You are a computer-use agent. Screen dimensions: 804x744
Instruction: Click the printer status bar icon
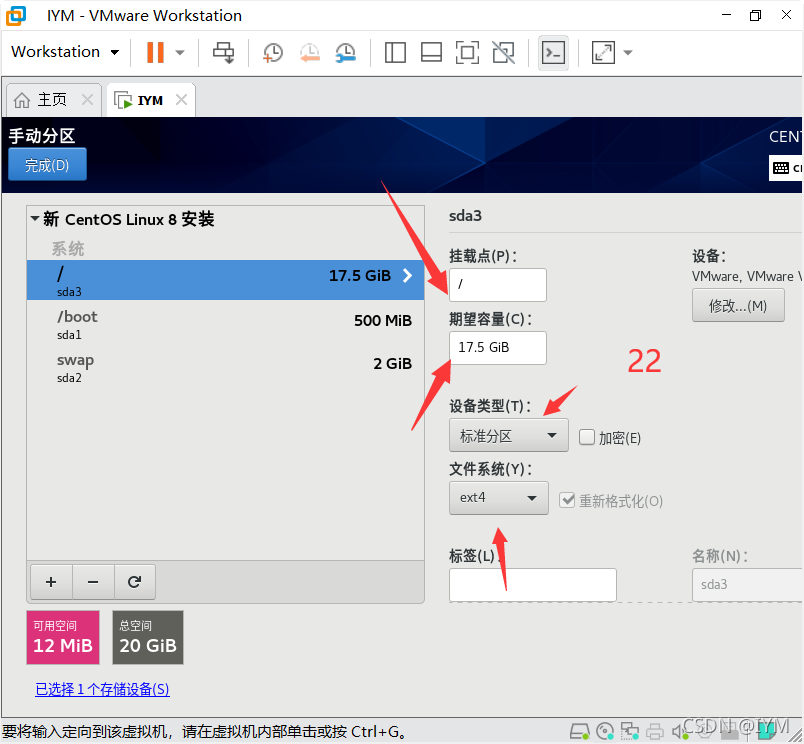pos(655,731)
